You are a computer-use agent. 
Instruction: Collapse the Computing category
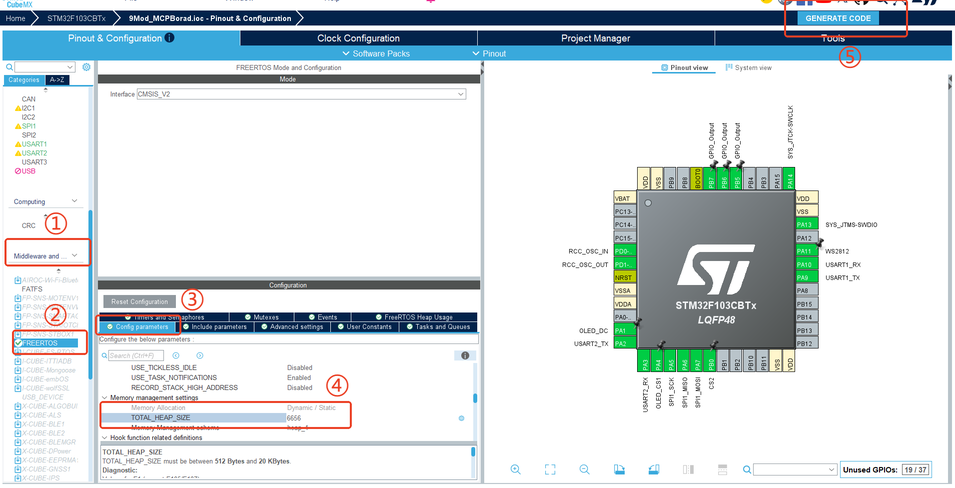[x=74, y=201]
